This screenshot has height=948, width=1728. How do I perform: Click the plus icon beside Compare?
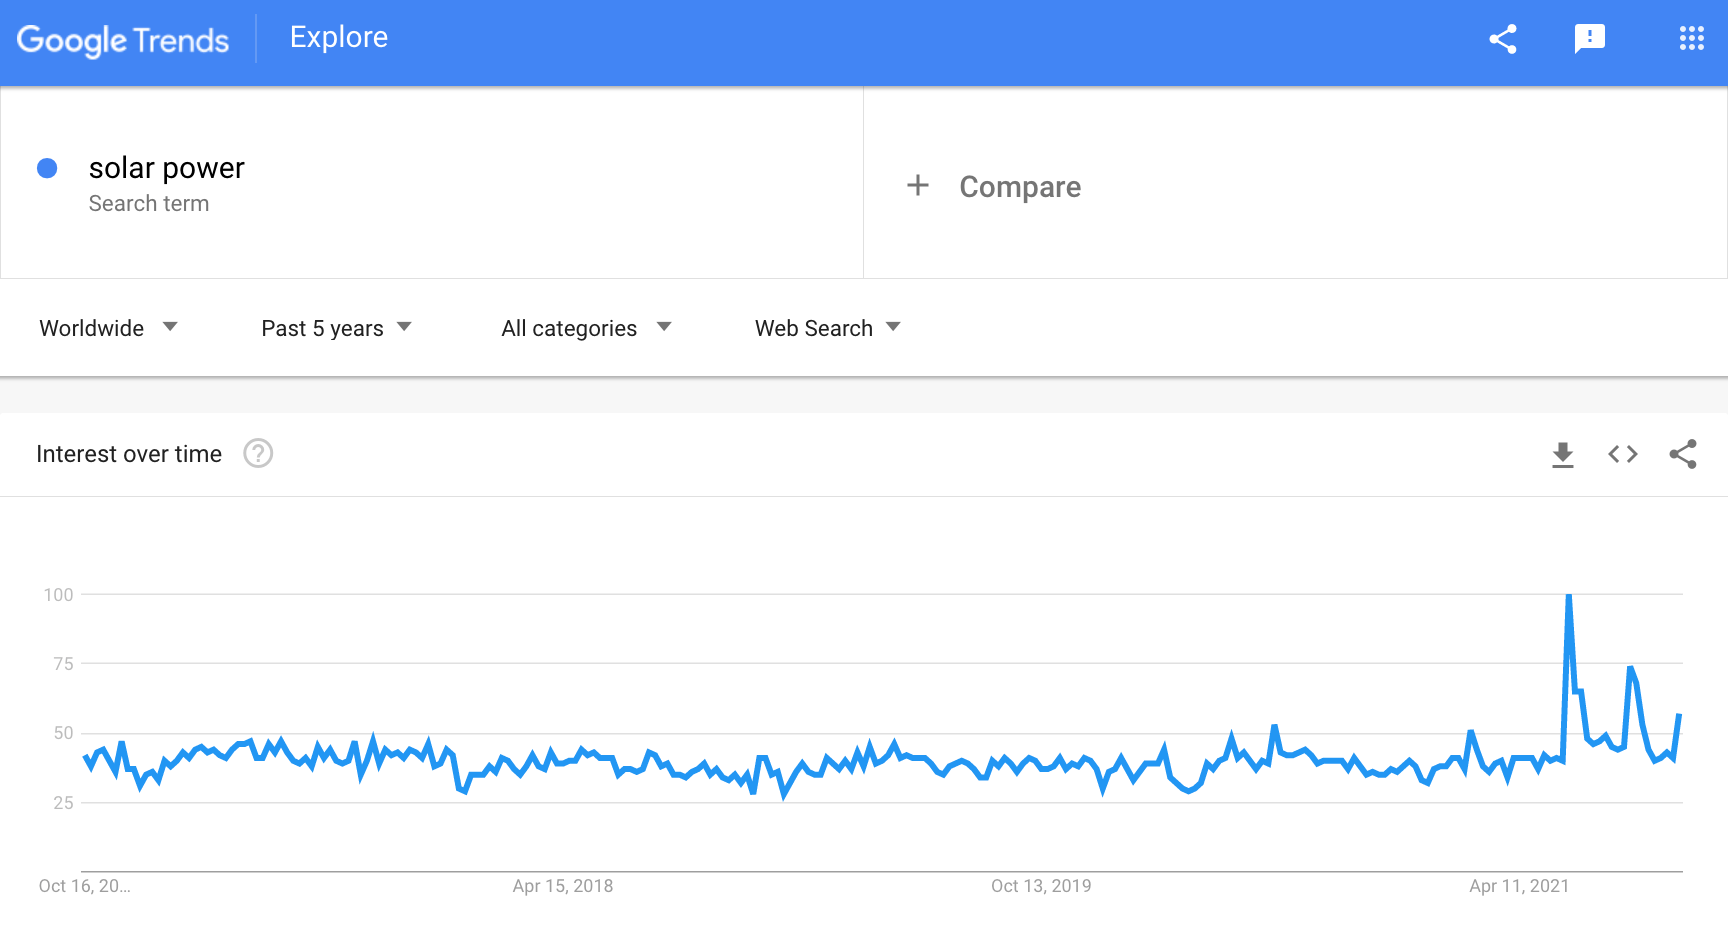click(917, 186)
